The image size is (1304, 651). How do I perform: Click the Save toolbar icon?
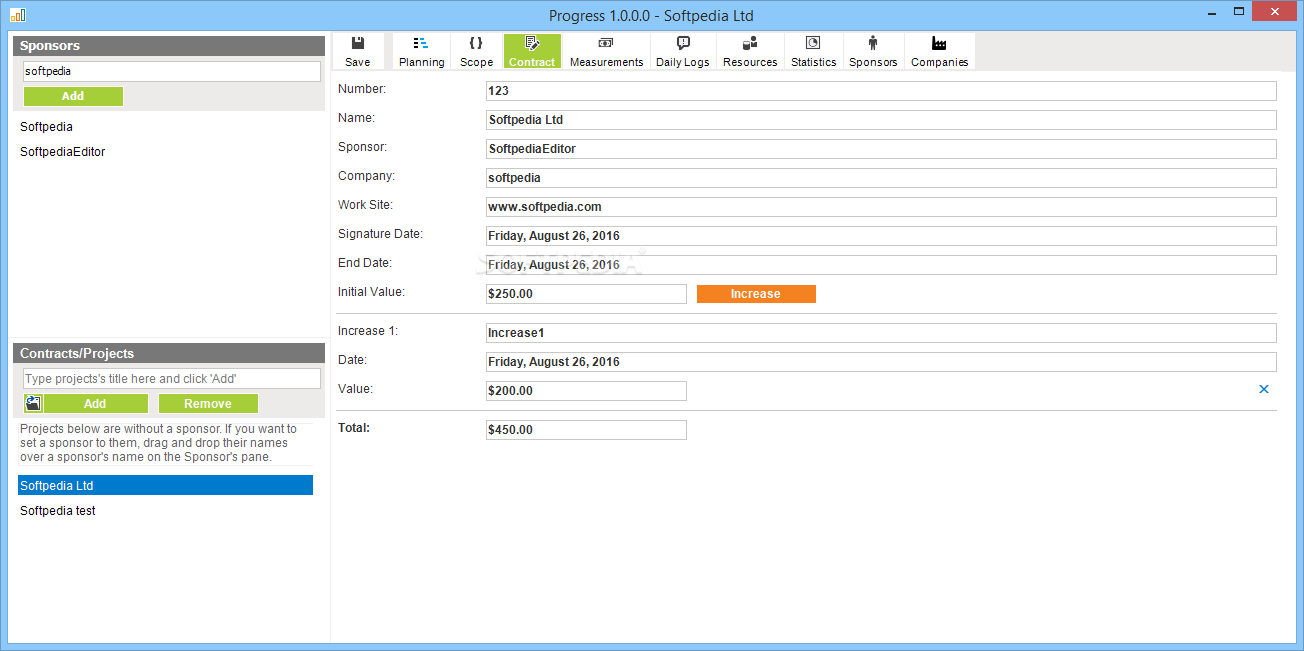357,51
